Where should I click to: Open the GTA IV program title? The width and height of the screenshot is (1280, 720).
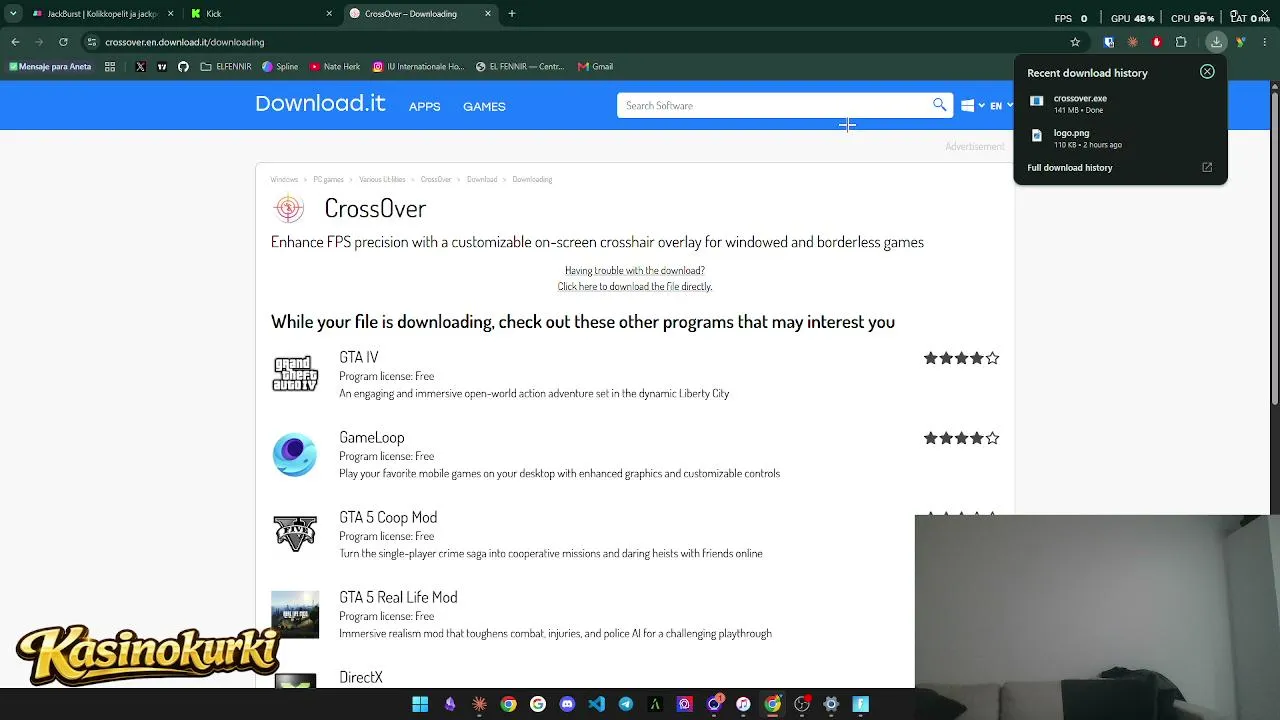click(x=359, y=357)
